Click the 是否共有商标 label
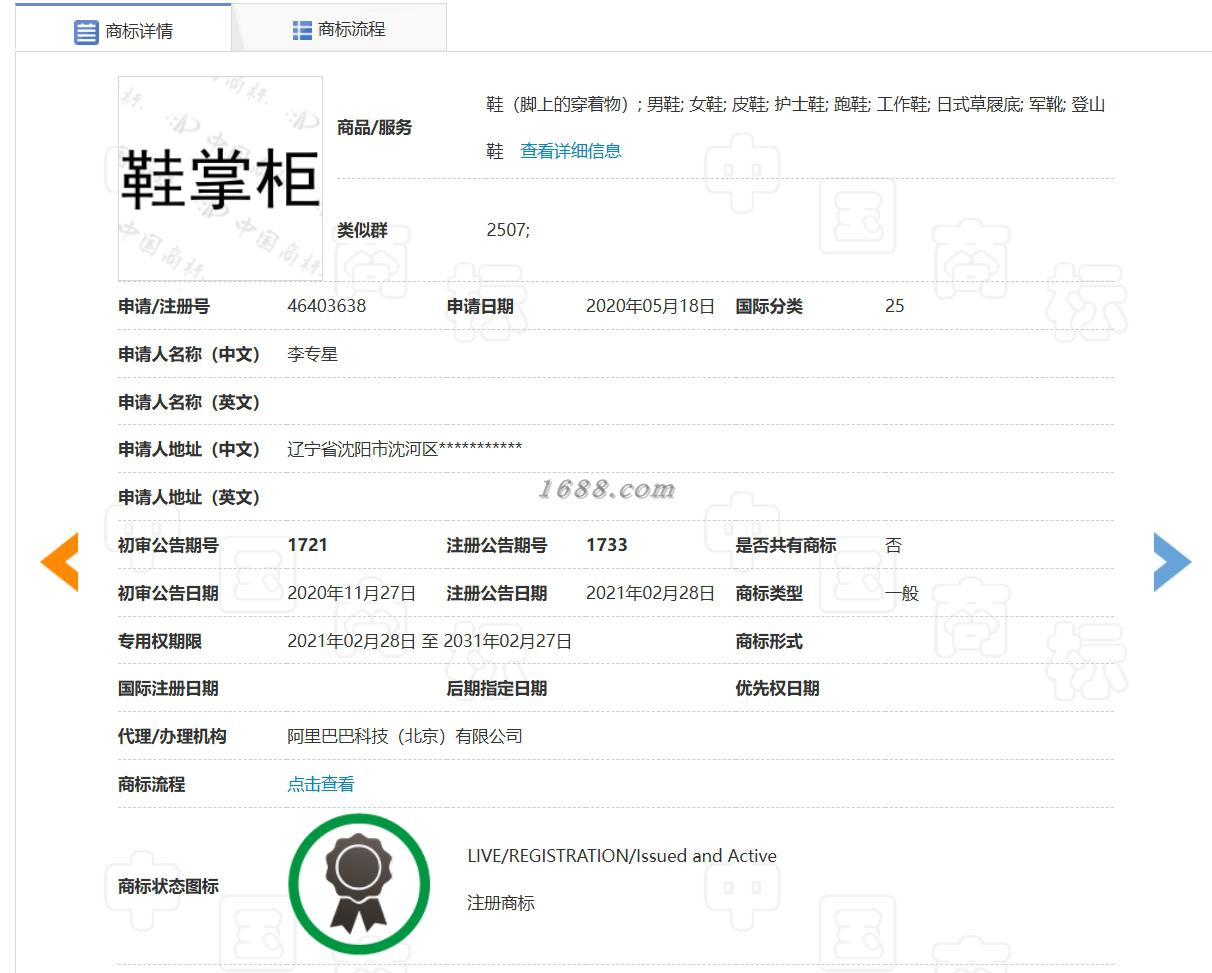This screenshot has height=973, width=1212. (x=786, y=545)
